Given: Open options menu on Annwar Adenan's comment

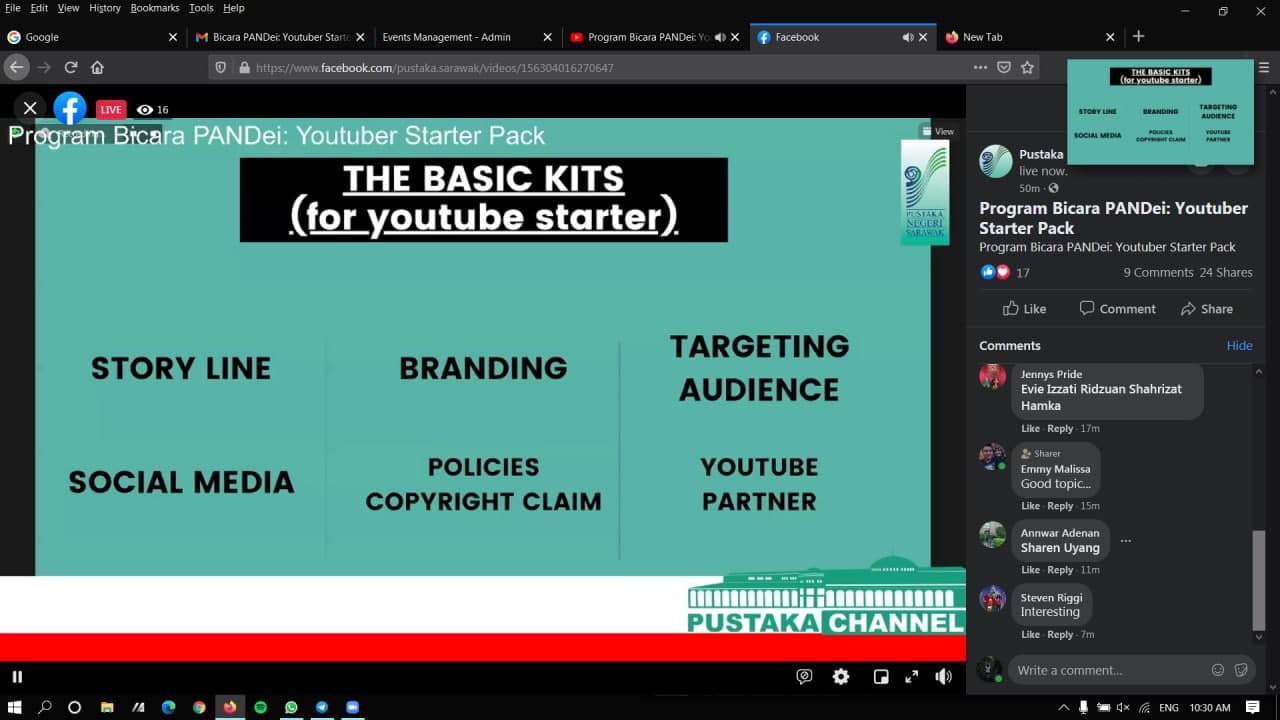Looking at the screenshot, I should (1126, 541).
